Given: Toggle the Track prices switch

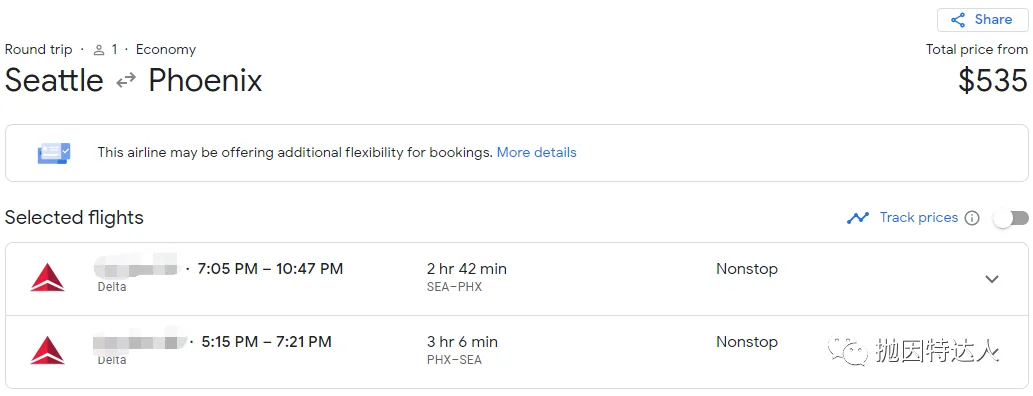Looking at the screenshot, I should coord(1011,218).
